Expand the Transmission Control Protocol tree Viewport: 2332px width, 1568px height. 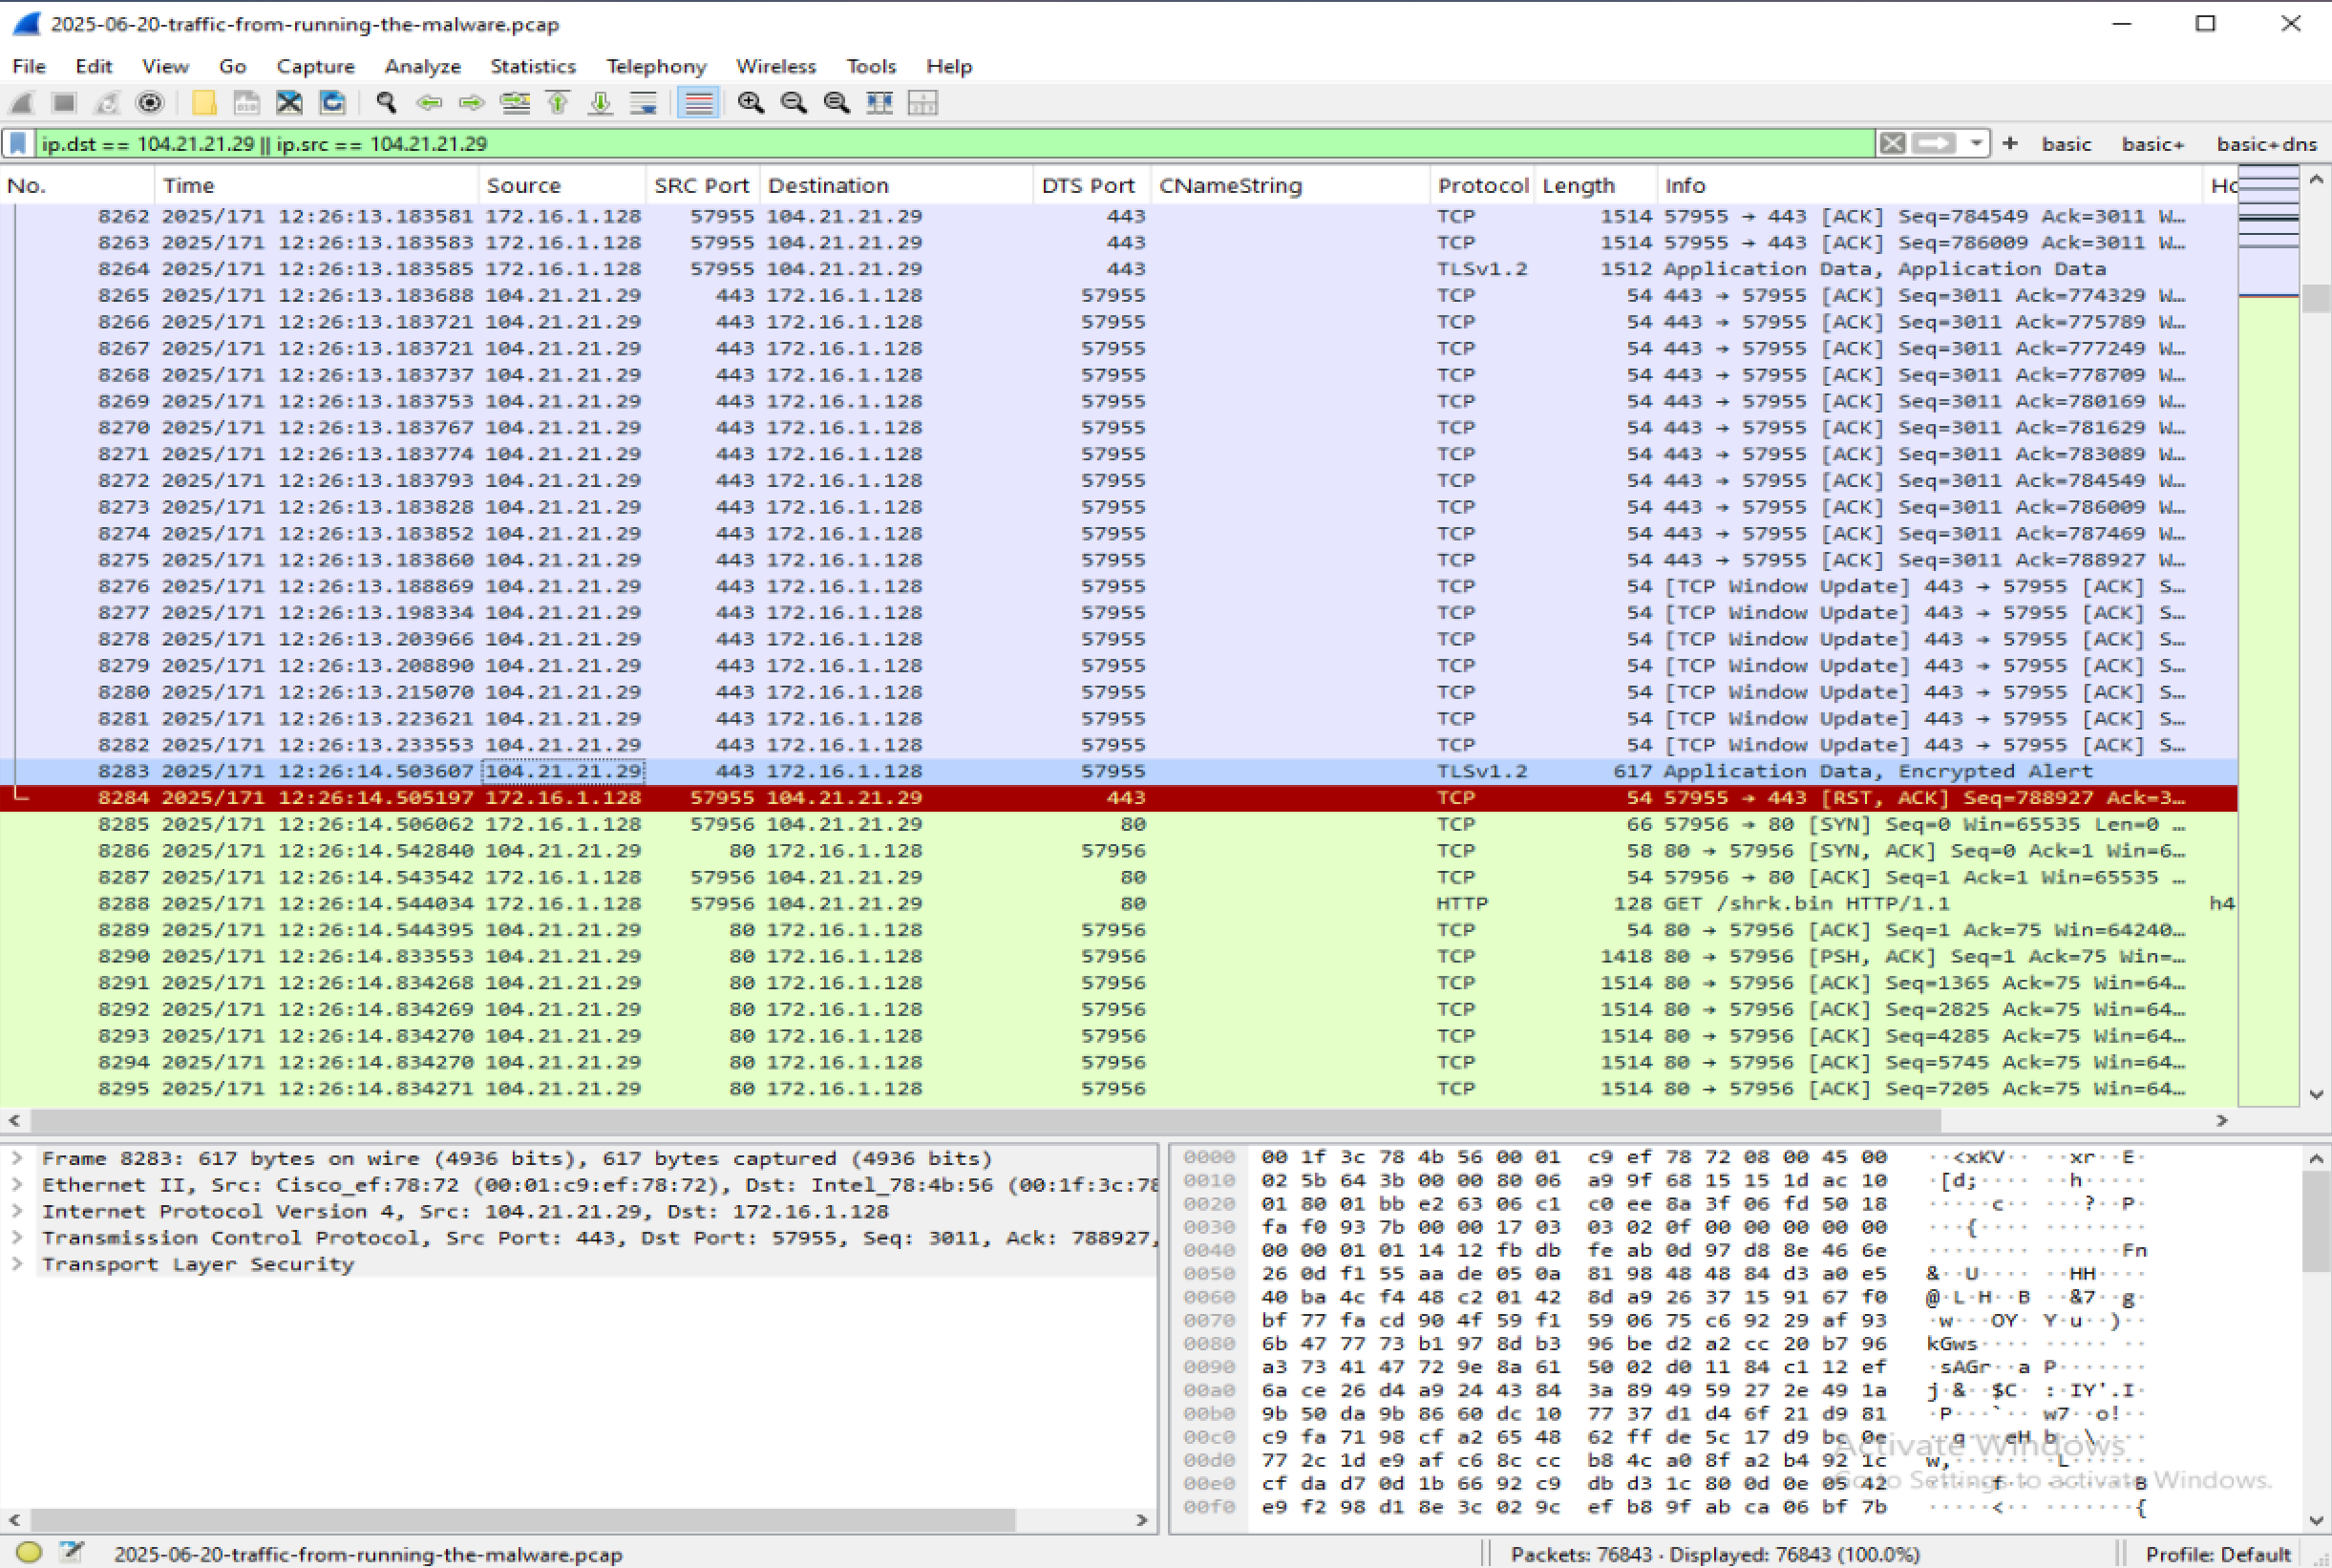(17, 1237)
